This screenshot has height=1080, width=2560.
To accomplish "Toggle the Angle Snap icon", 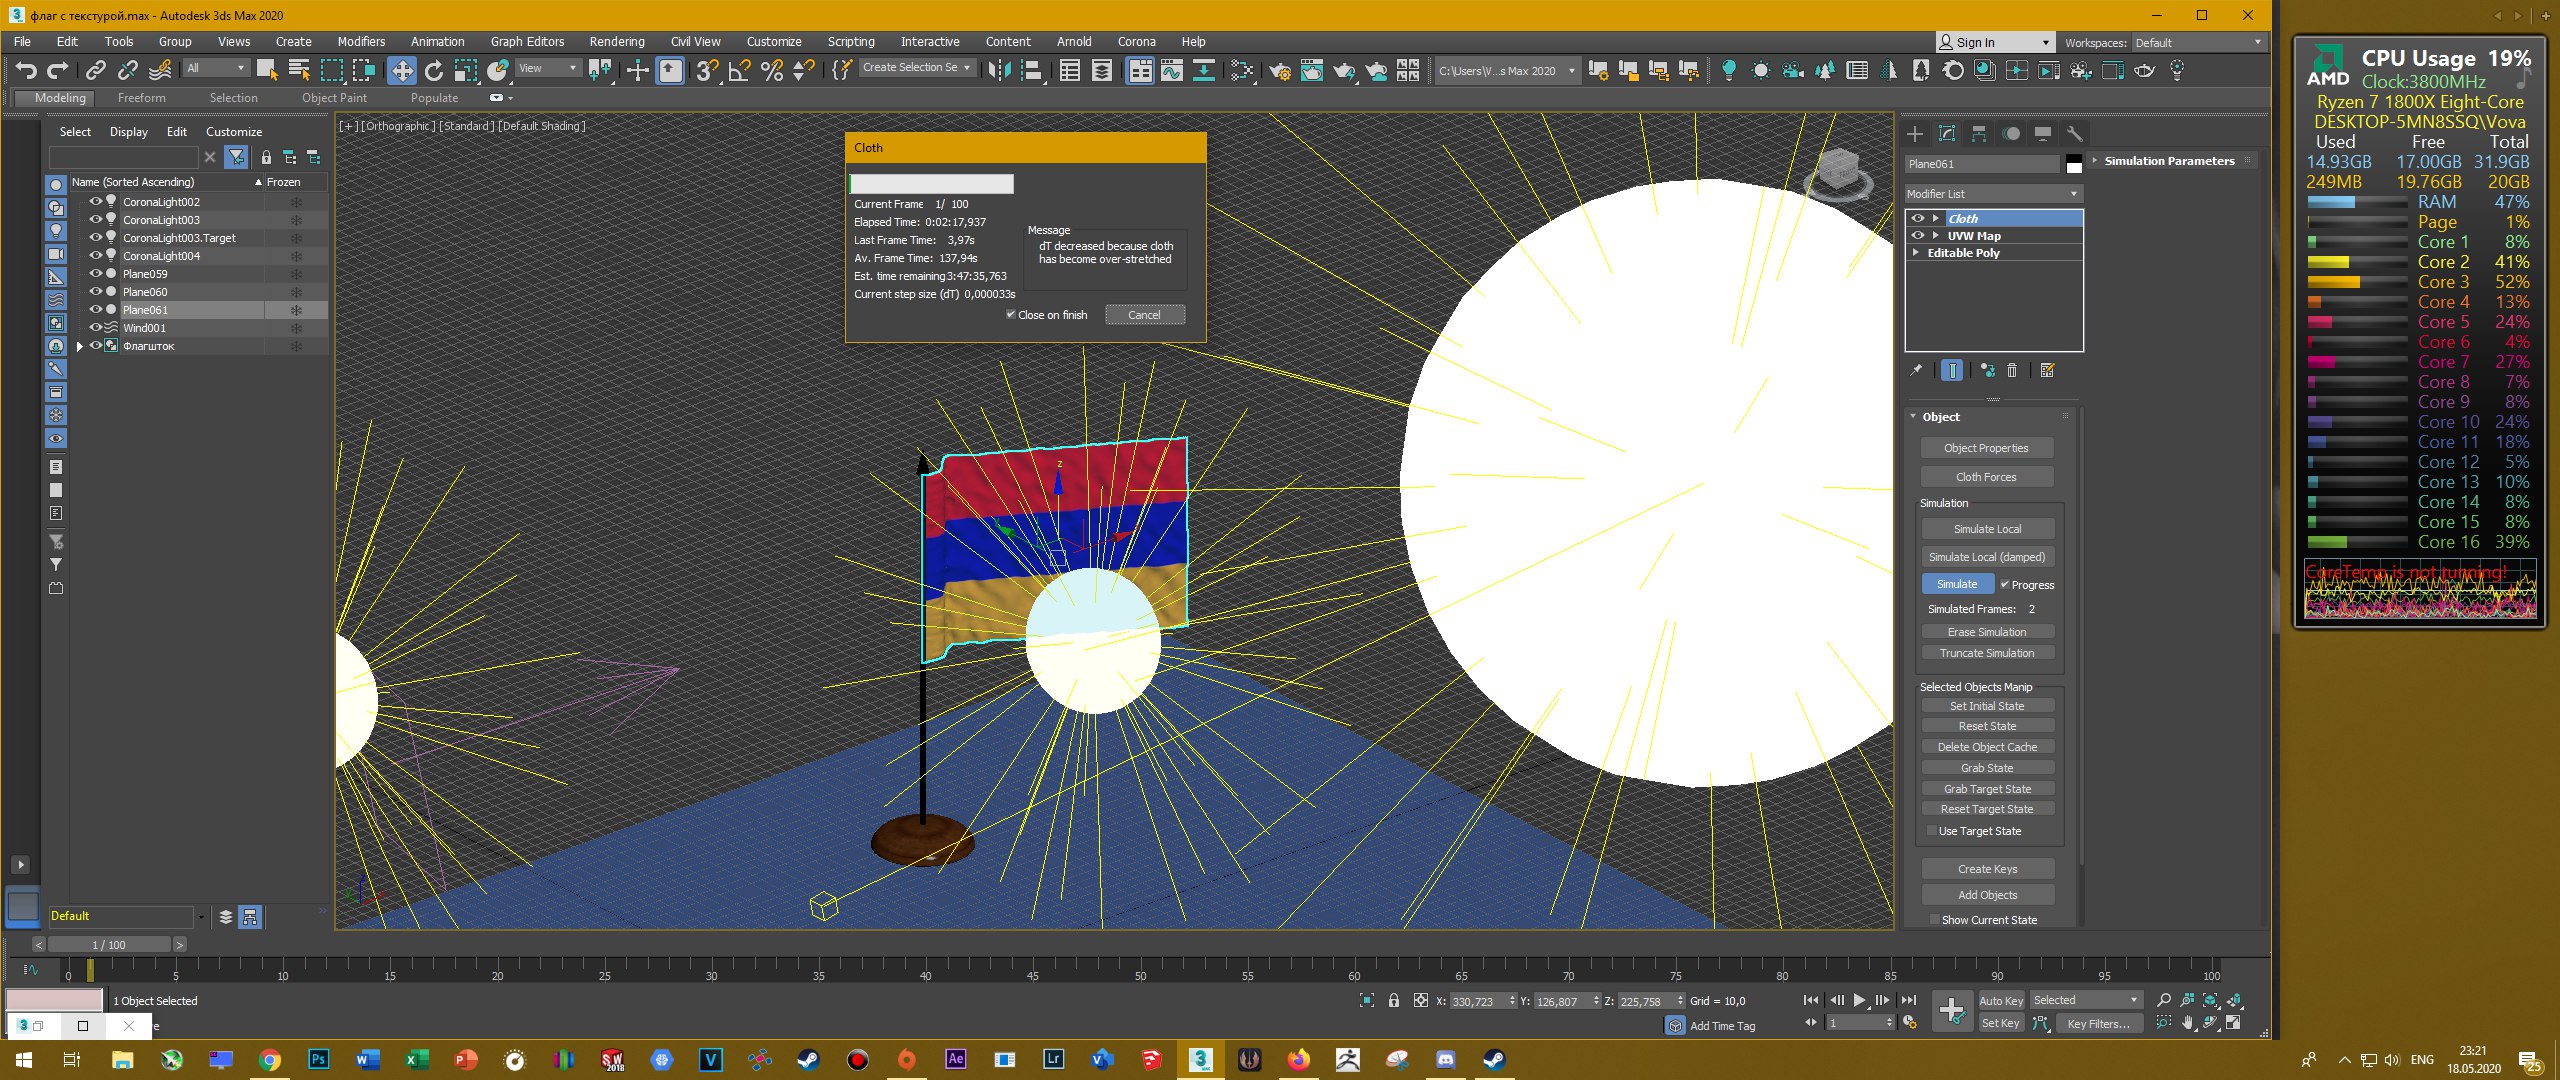I will point(739,70).
